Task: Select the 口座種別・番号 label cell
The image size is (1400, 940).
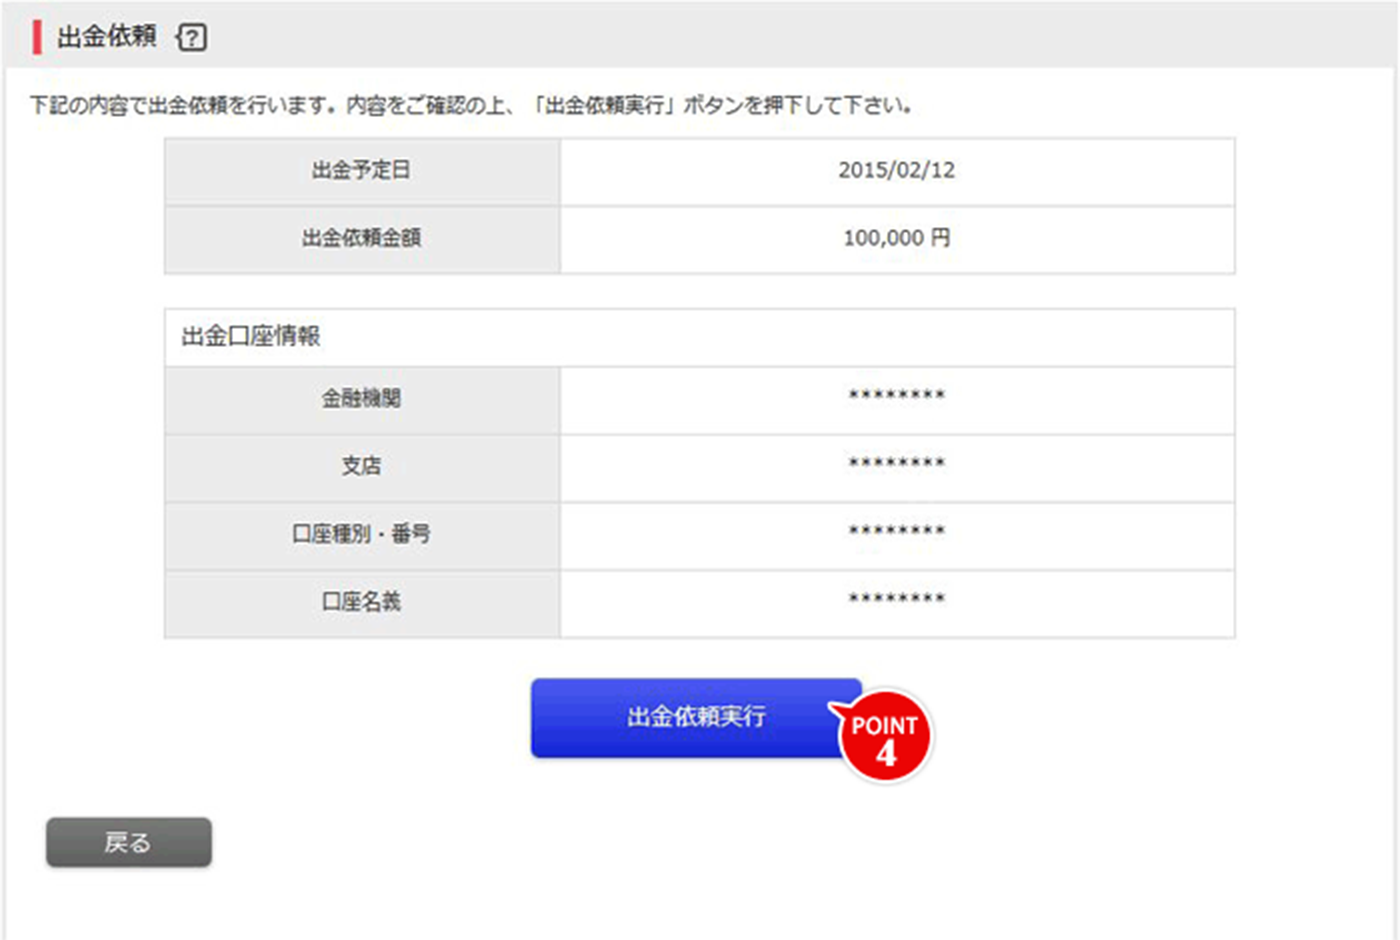Action: (362, 534)
